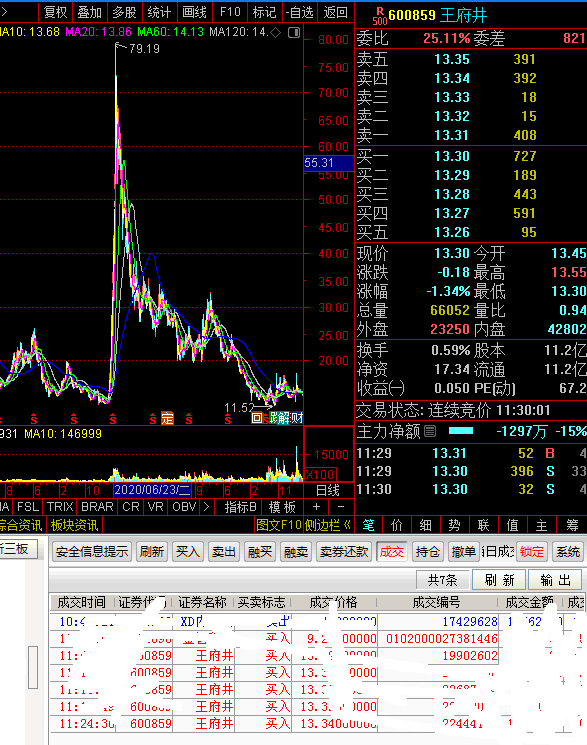Screen dimensions: 587x745
Task: Open 融卖 margin sell
Action: 296,552
